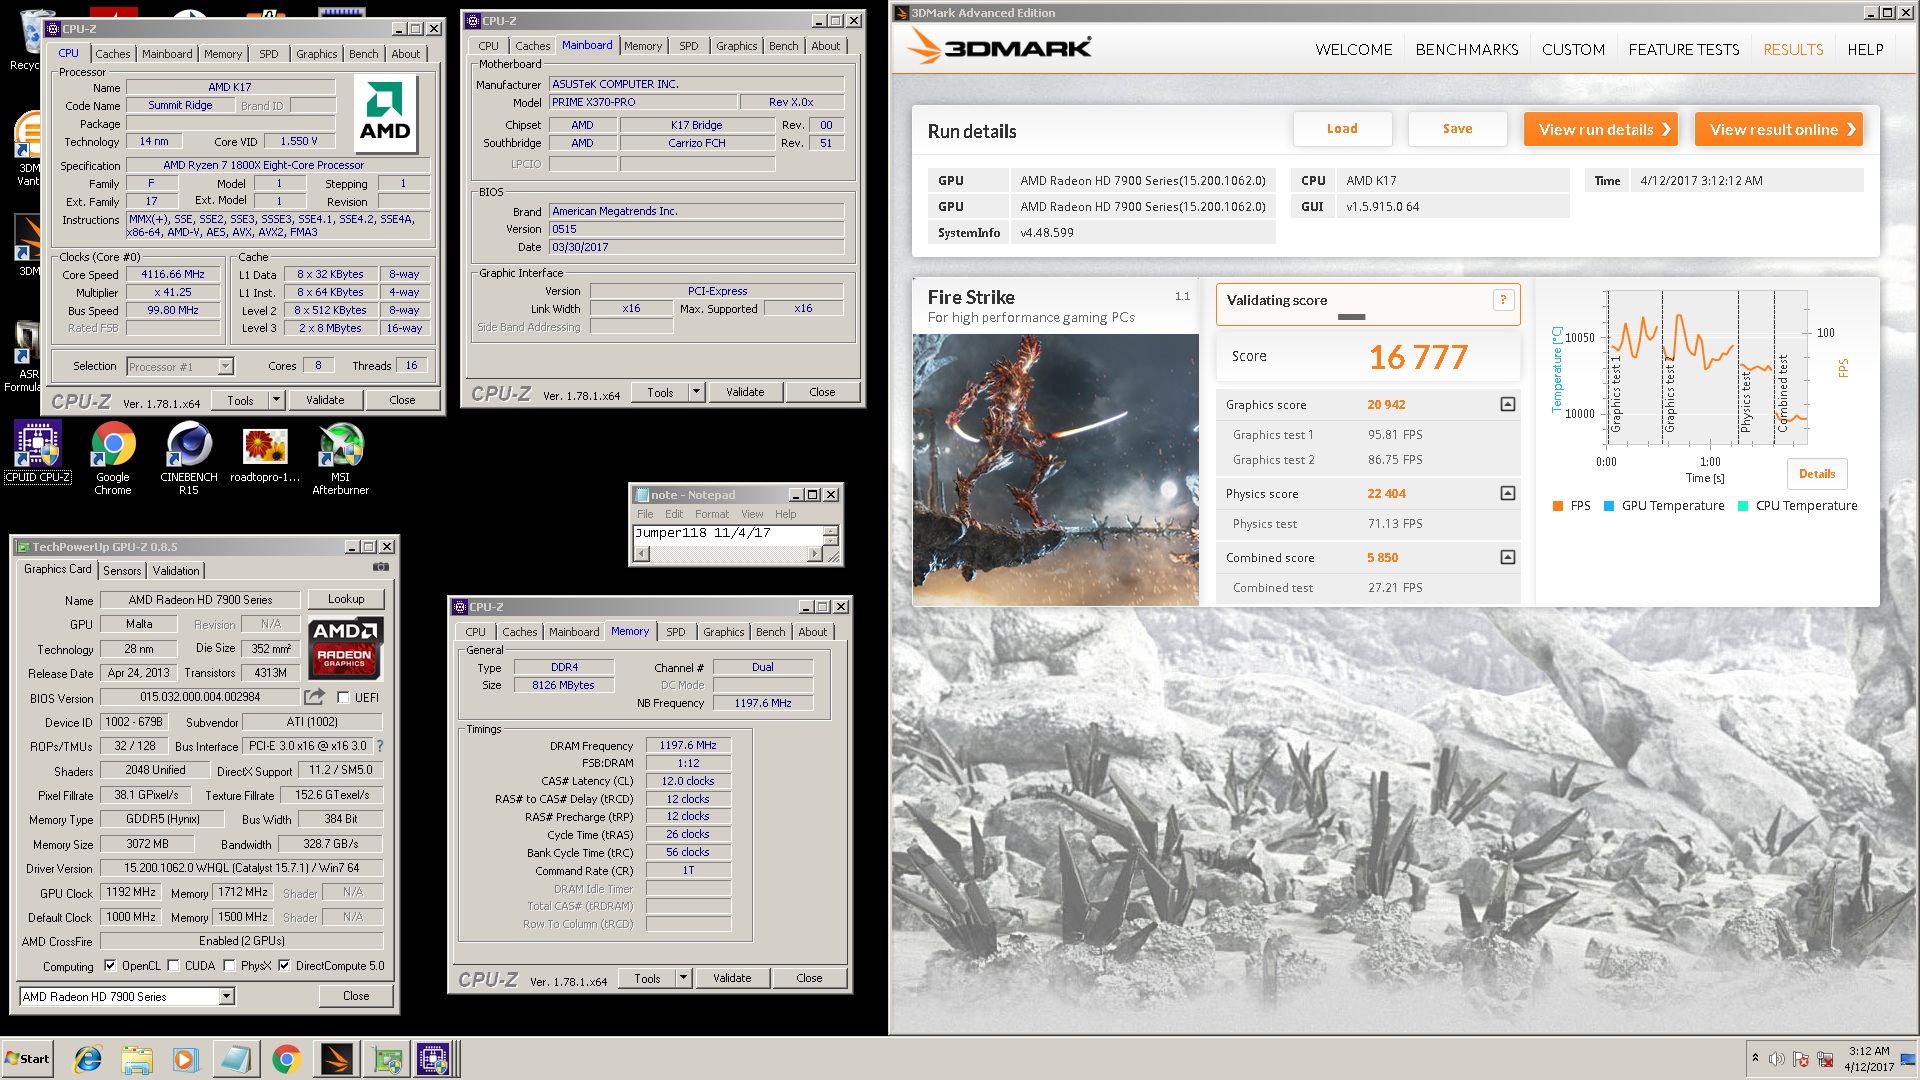The image size is (1920, 1080).
Task: Open HELP in 3DMark navigation
Action: tap(1864, 49)
